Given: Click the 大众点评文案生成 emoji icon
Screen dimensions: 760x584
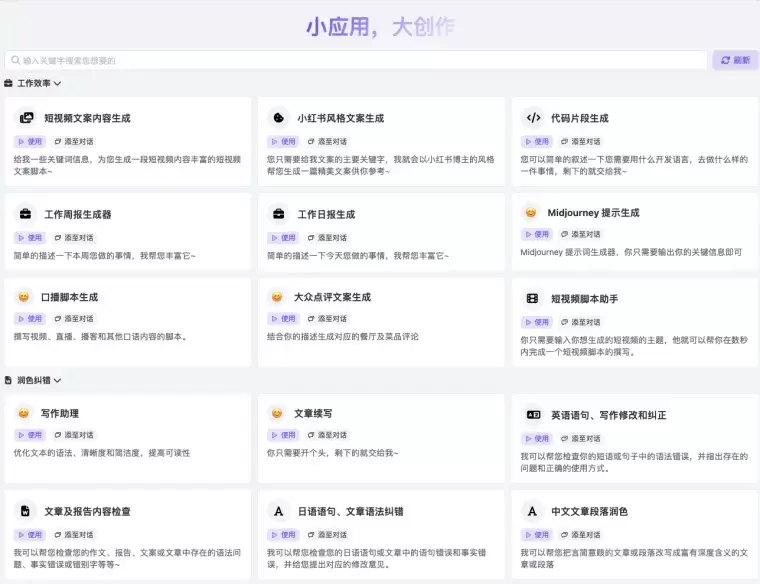Looking at the screenshot, I should coord(277,297).
